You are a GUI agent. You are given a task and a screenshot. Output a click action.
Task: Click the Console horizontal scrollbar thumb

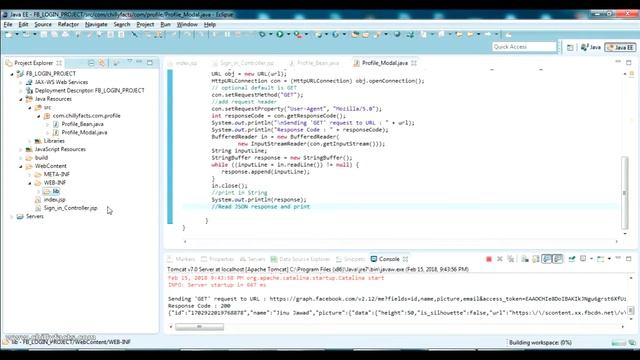point(199,327)
